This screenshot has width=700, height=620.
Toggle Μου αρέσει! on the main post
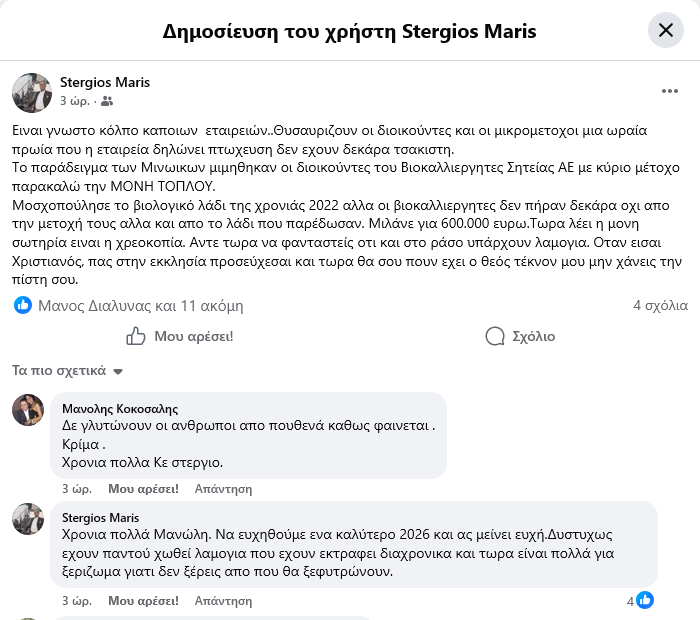pyautogui.click(x=180, y=336)
